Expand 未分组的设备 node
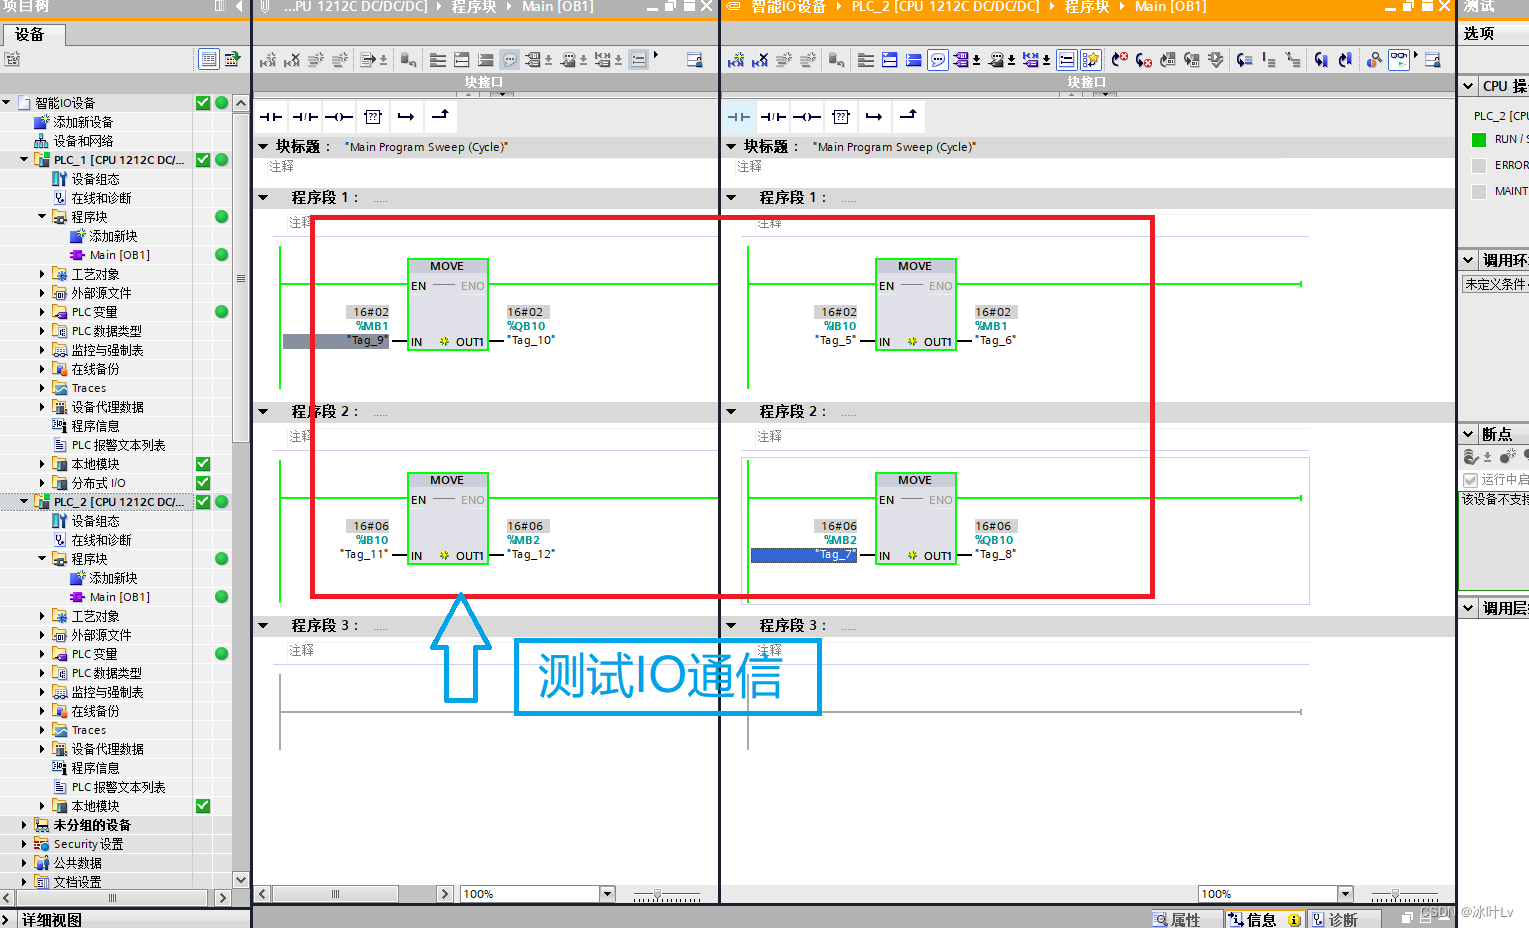Viewport: 1529px width, 928px height. pos(24,825)
